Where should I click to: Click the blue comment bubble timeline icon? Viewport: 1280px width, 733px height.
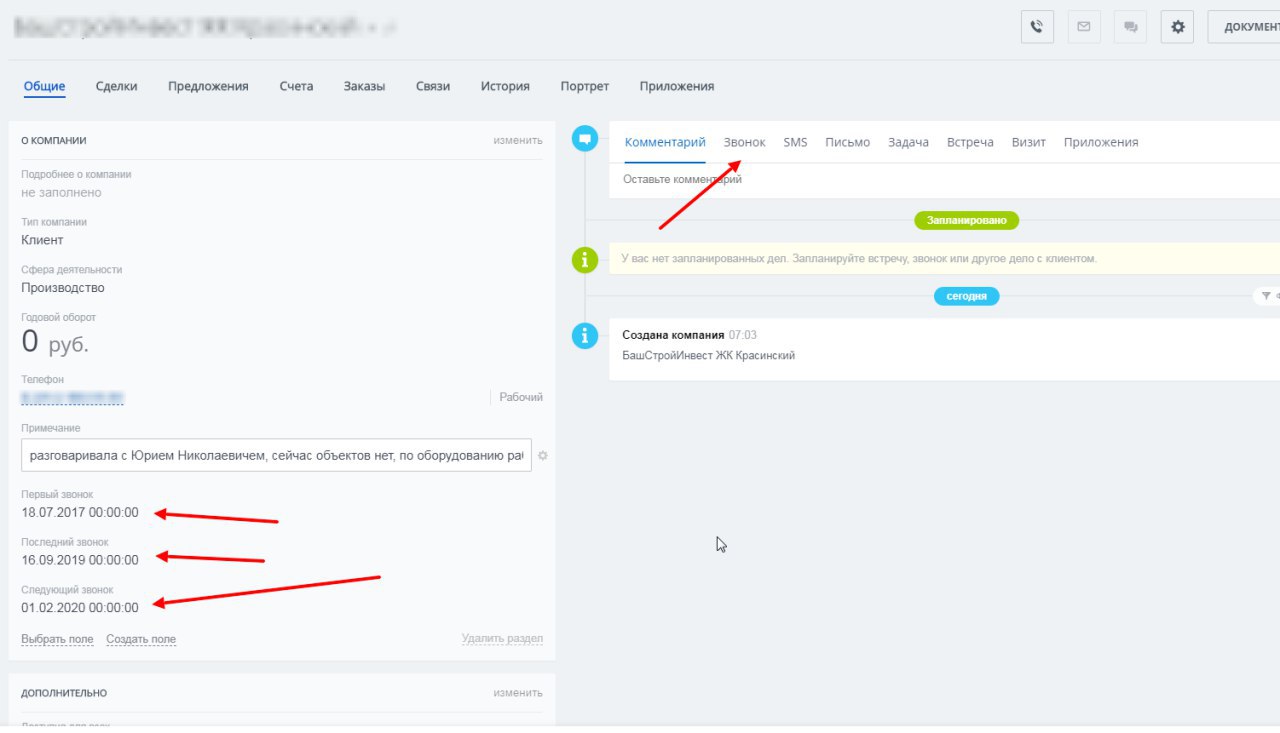coord(584,138)
